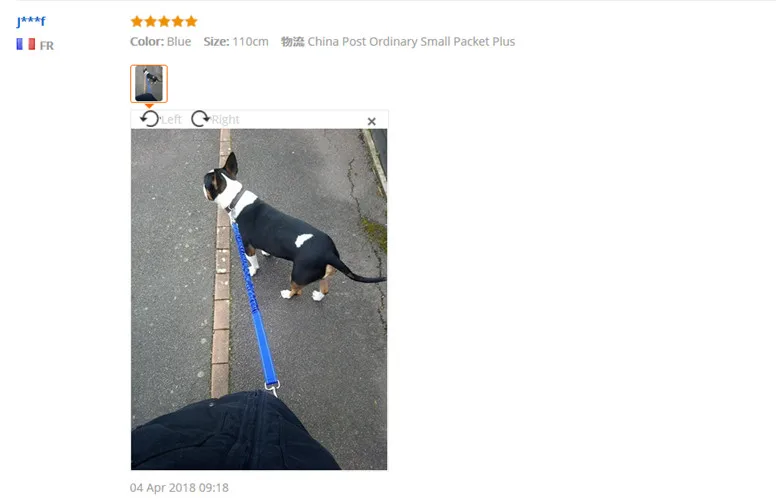The width and height of the screenshot is (776, 500).
Task: Click the French flag icon
Action: click(26, 45)
